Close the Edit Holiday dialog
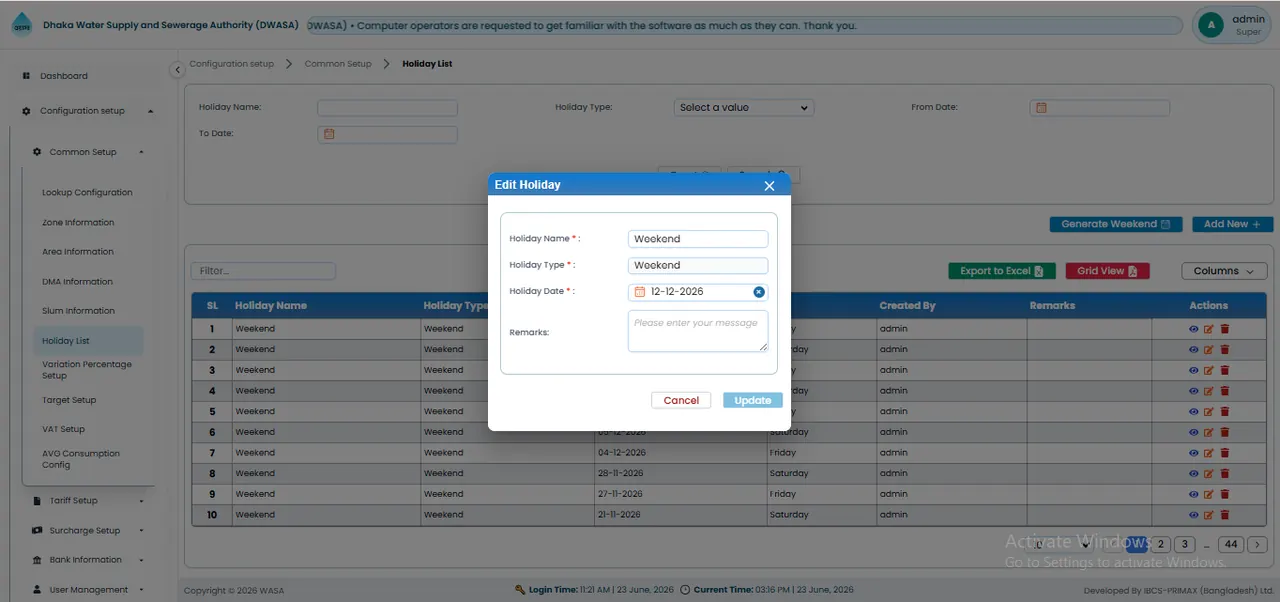Viewport: 1280px width, 602px height. click(x=769, y=185)
